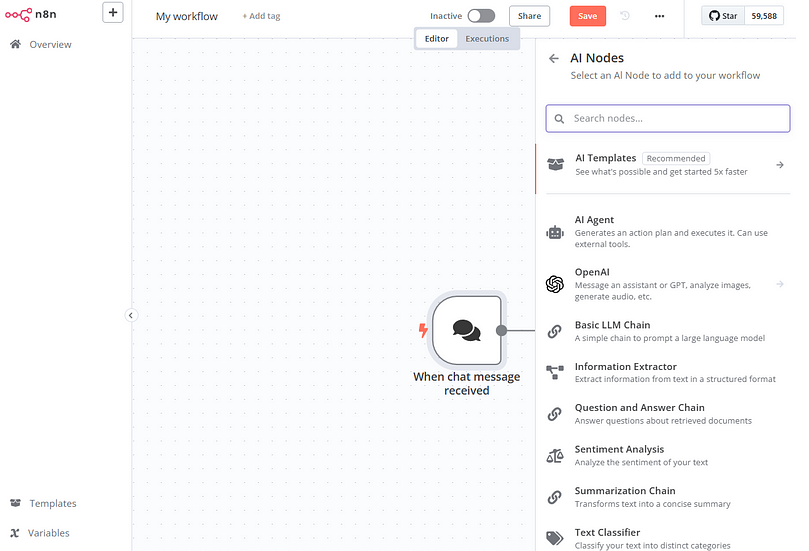Click the Summarization Chain link icon
The height and width of the screenshot is (551, 809).
(555, 497)
